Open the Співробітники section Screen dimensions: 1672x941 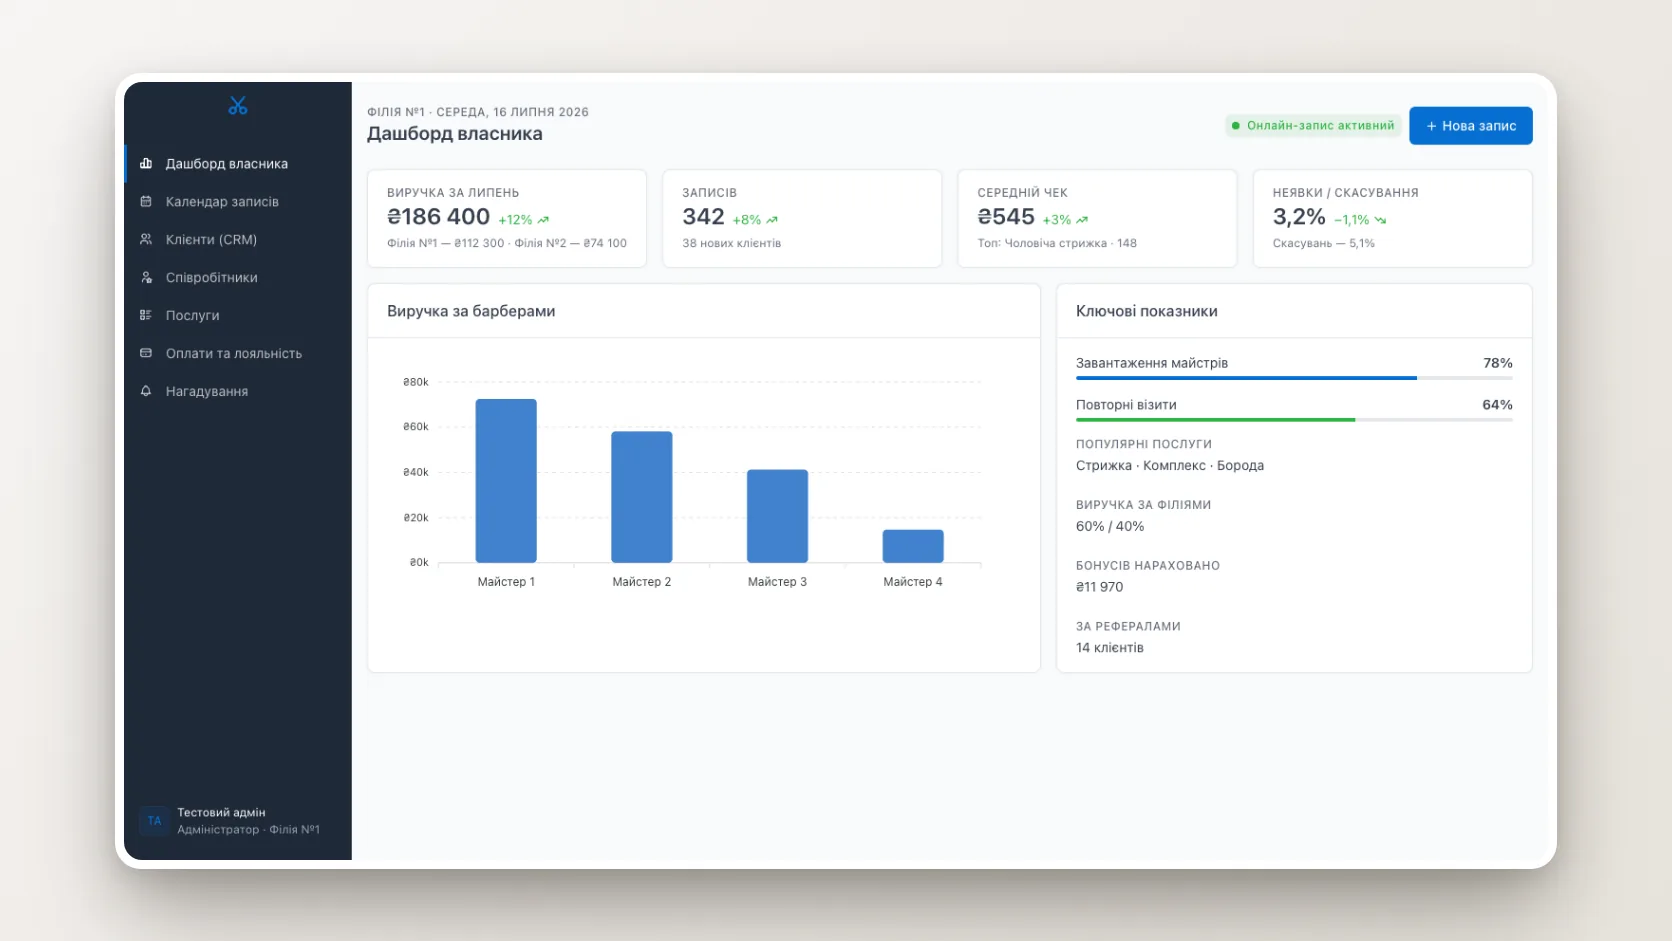pos(238,277)
